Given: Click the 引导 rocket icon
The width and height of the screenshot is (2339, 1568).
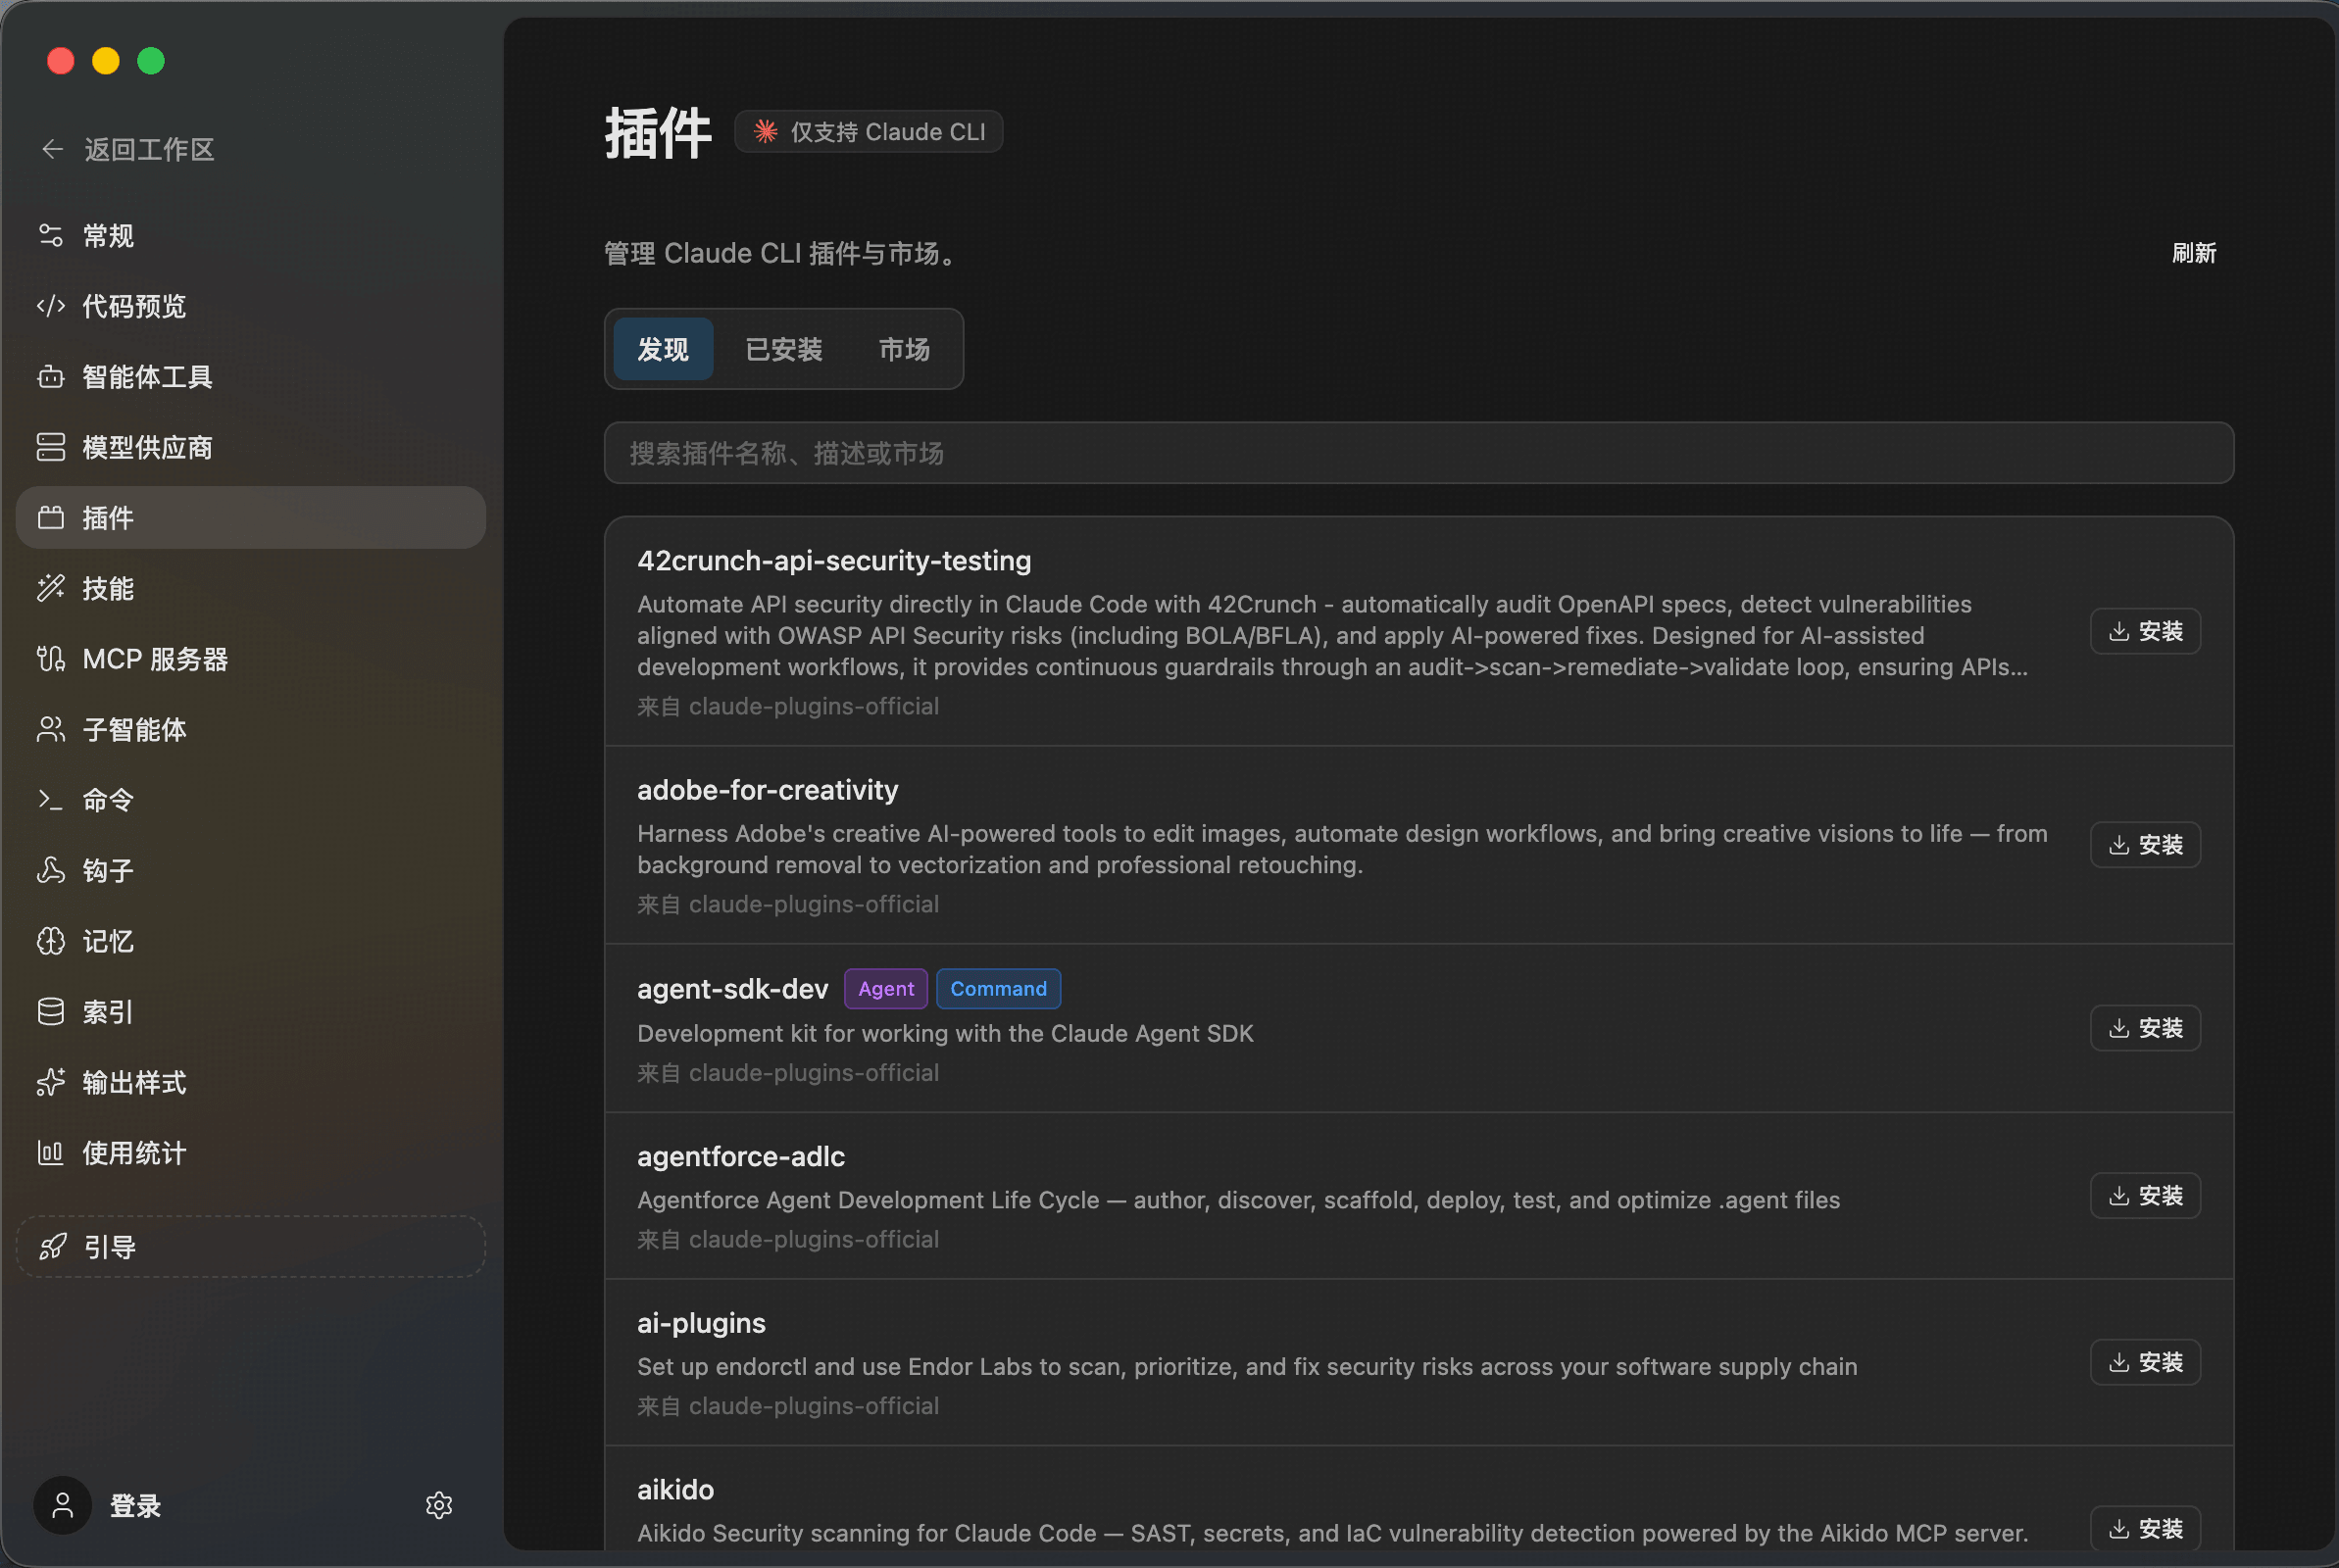Looking at the screenshot, I should pos(53,1247).
